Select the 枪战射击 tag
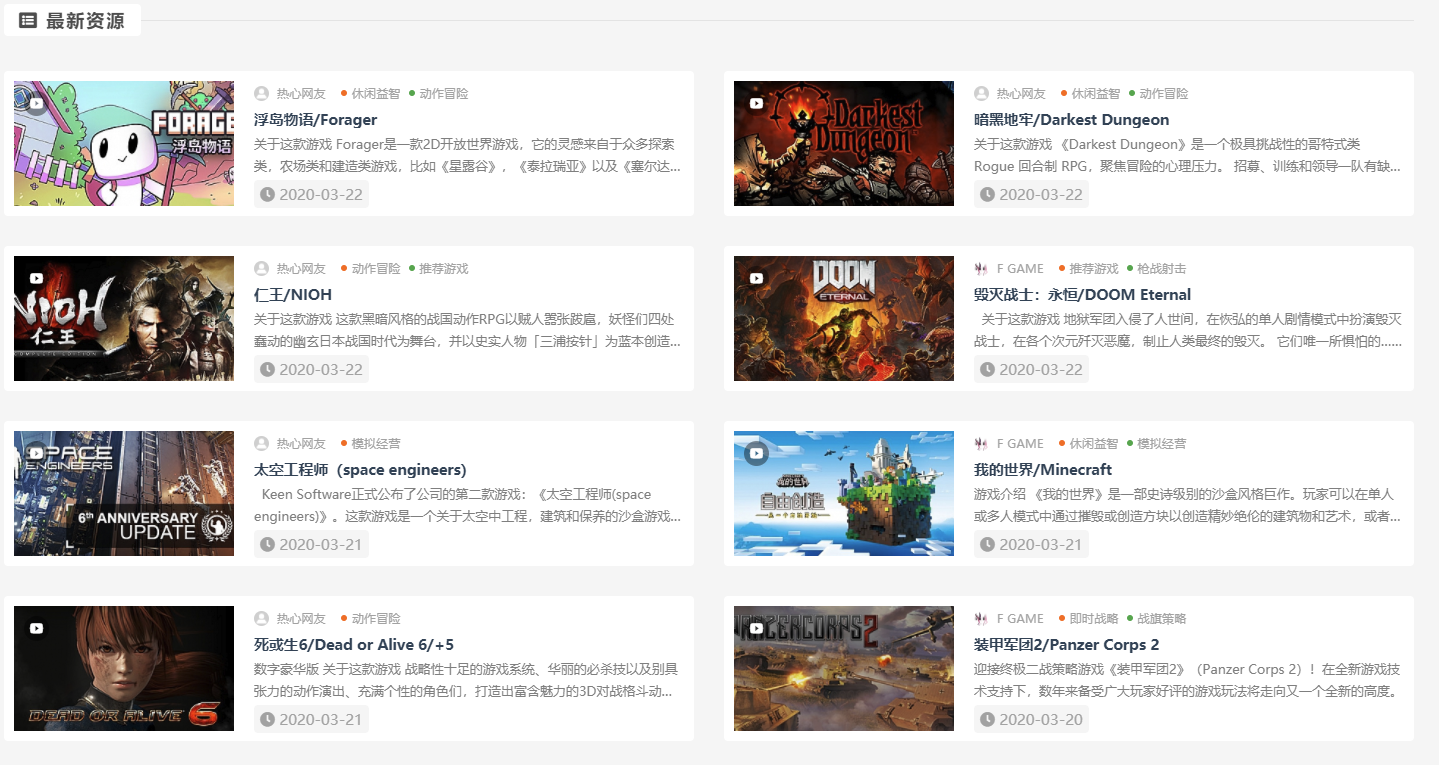 coord(1162,269)
